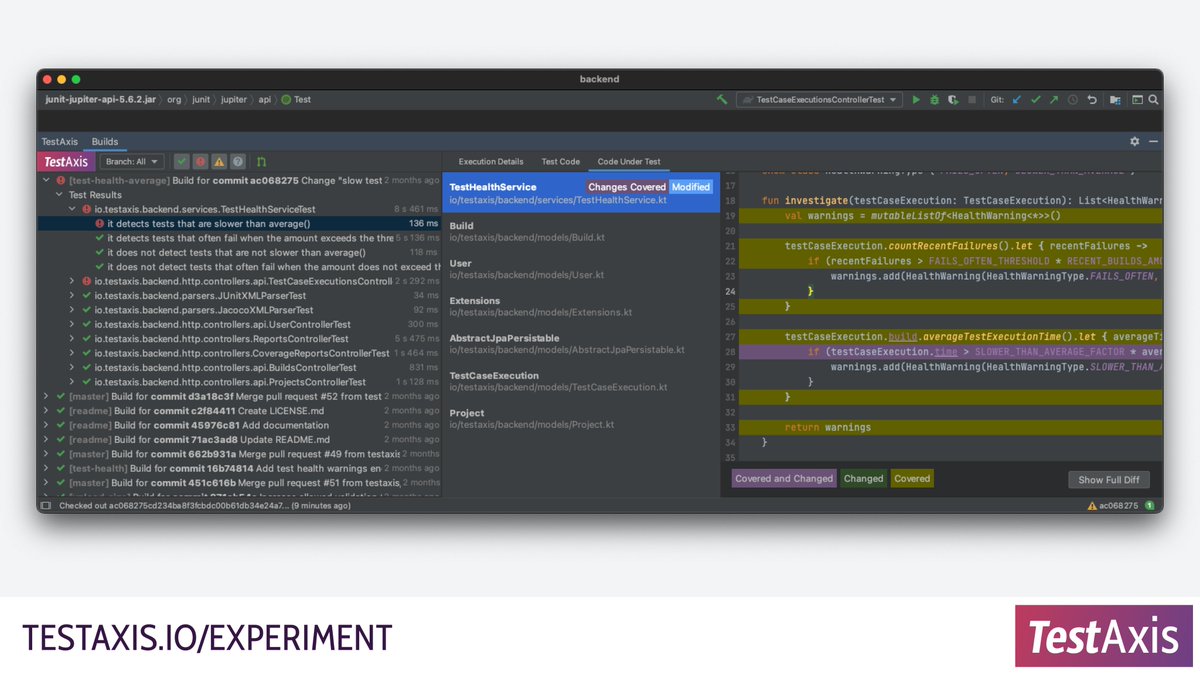Toggle the unknown status question mark filter

(x=238, y=161)
